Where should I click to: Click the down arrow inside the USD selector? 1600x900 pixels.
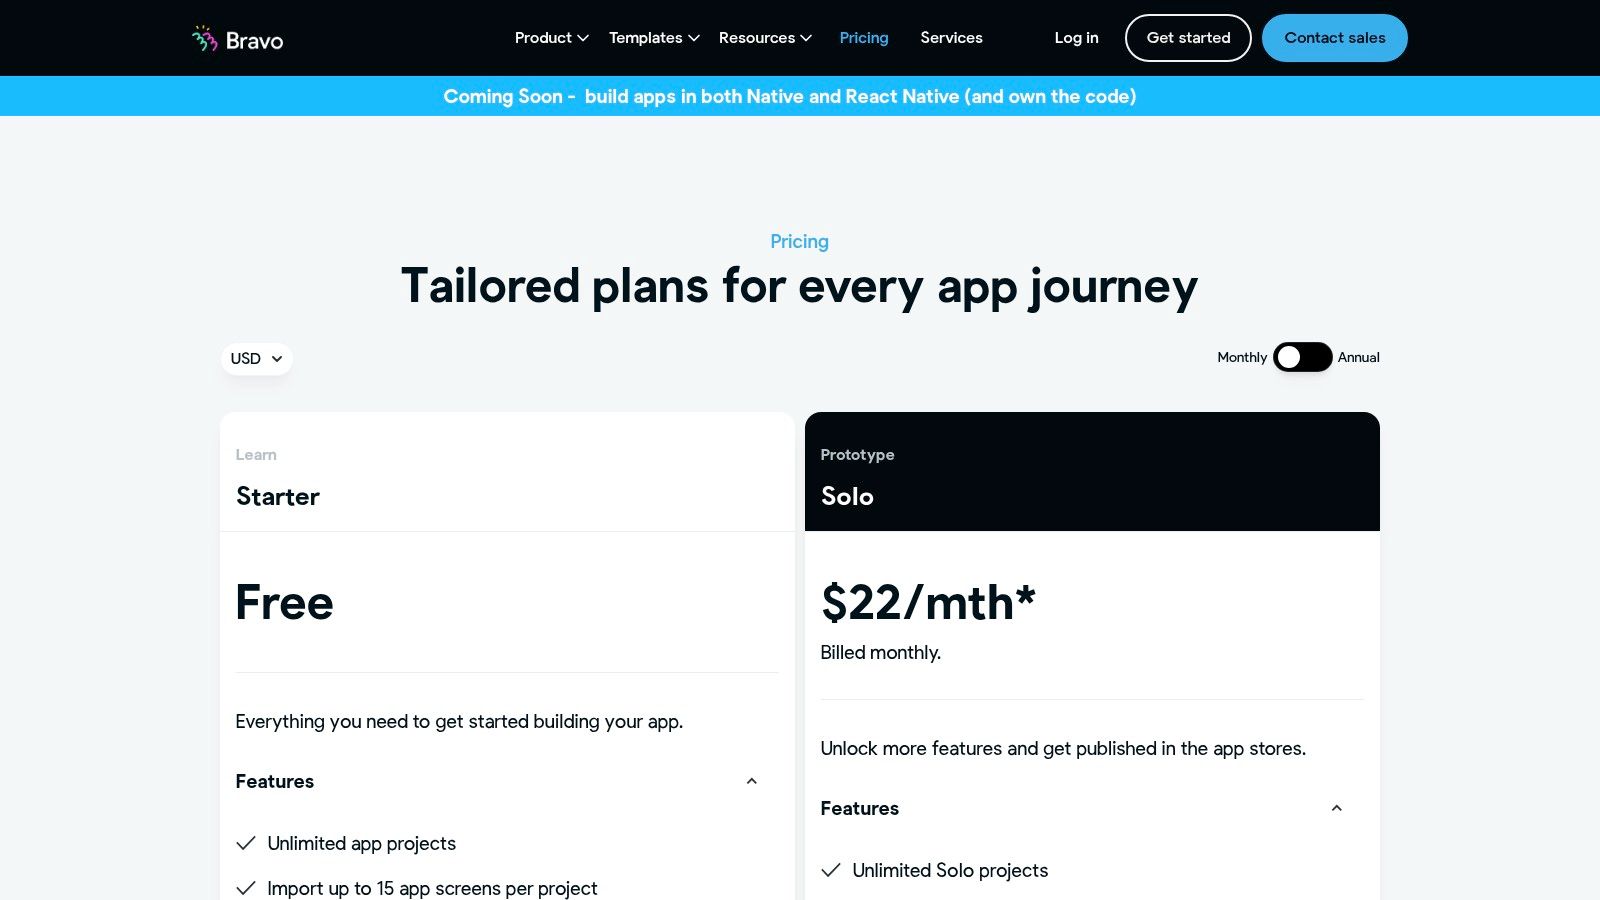[276, 359]
